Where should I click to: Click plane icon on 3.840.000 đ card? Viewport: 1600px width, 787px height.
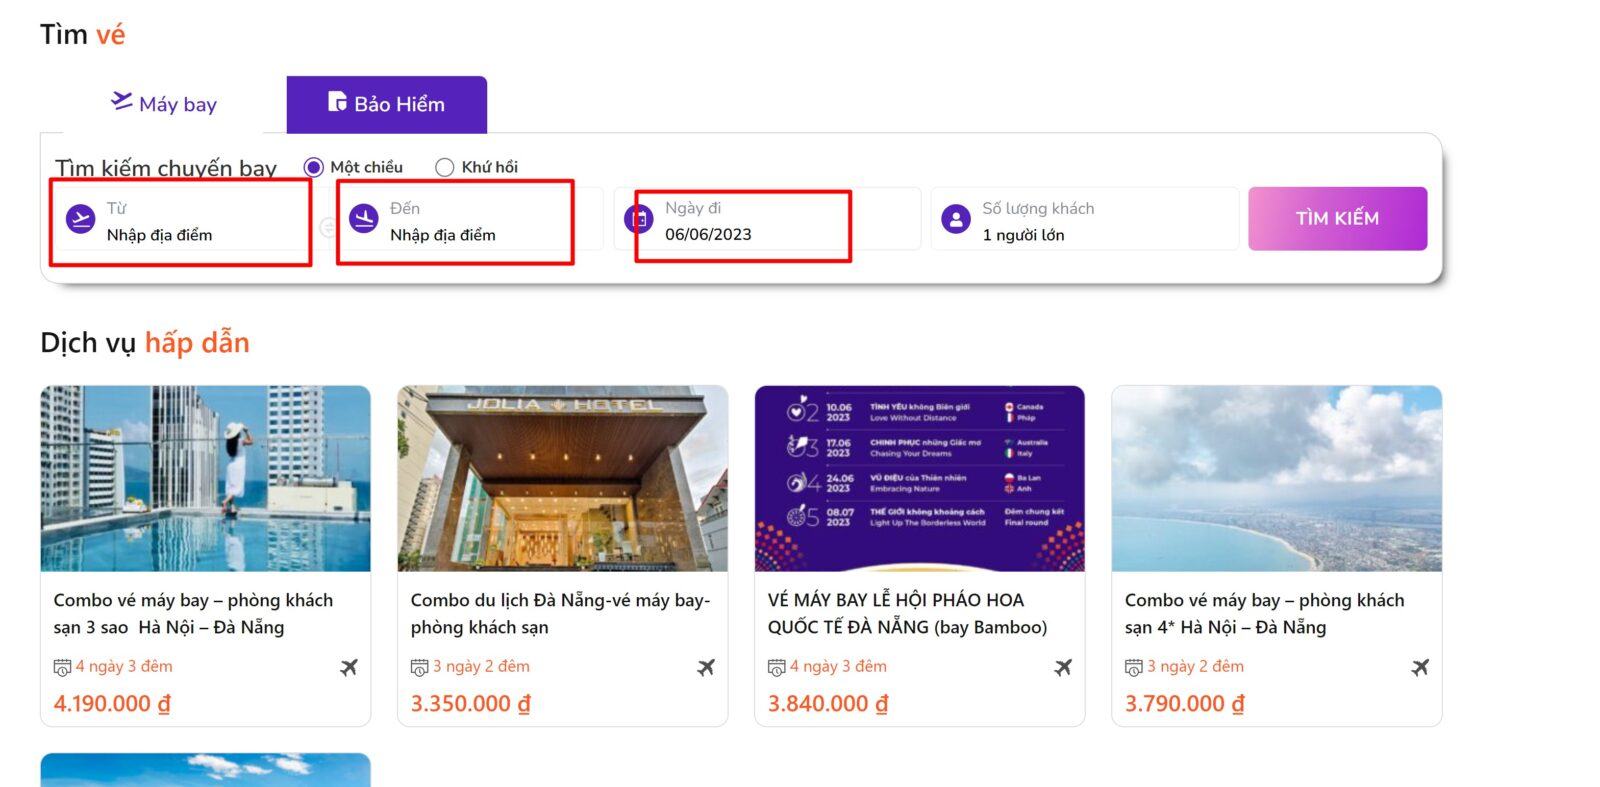point(1063,667)
